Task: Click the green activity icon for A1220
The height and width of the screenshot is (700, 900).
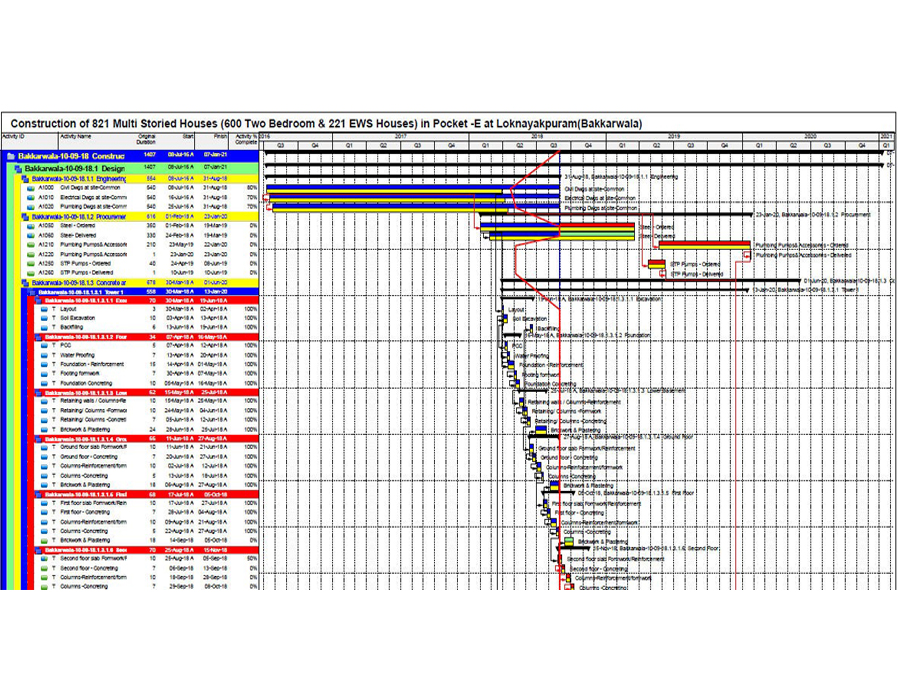Action: [31, 254]
